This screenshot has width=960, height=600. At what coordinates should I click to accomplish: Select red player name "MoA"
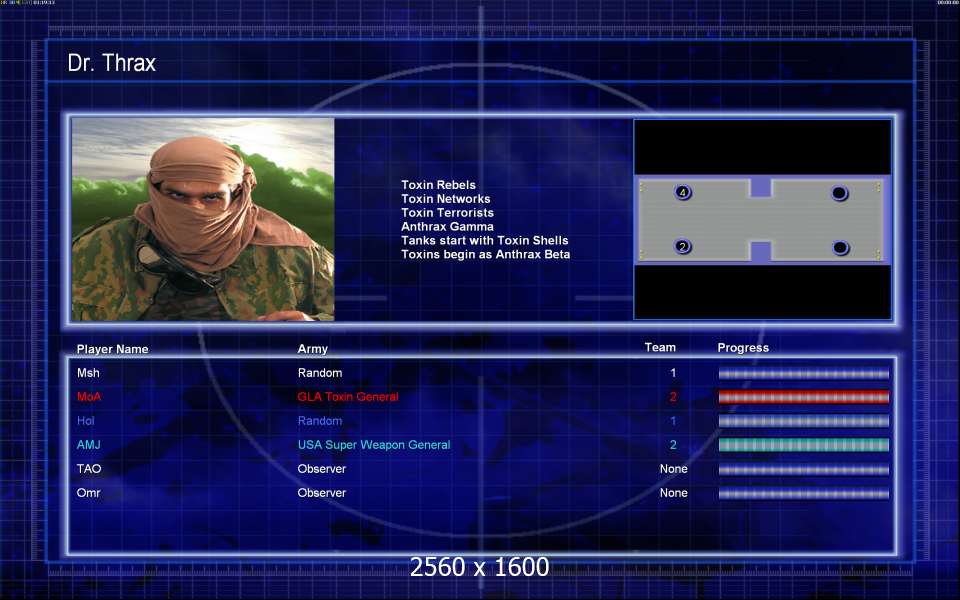(89, 397)
